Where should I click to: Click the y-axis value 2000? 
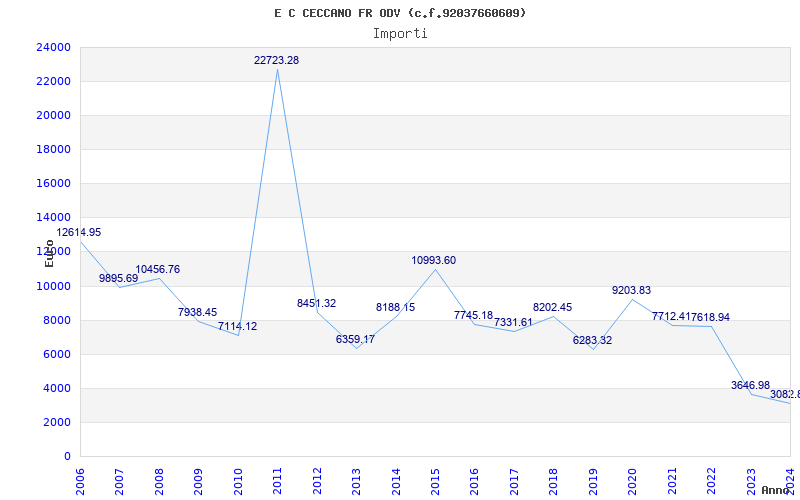[x=57, y=422]
